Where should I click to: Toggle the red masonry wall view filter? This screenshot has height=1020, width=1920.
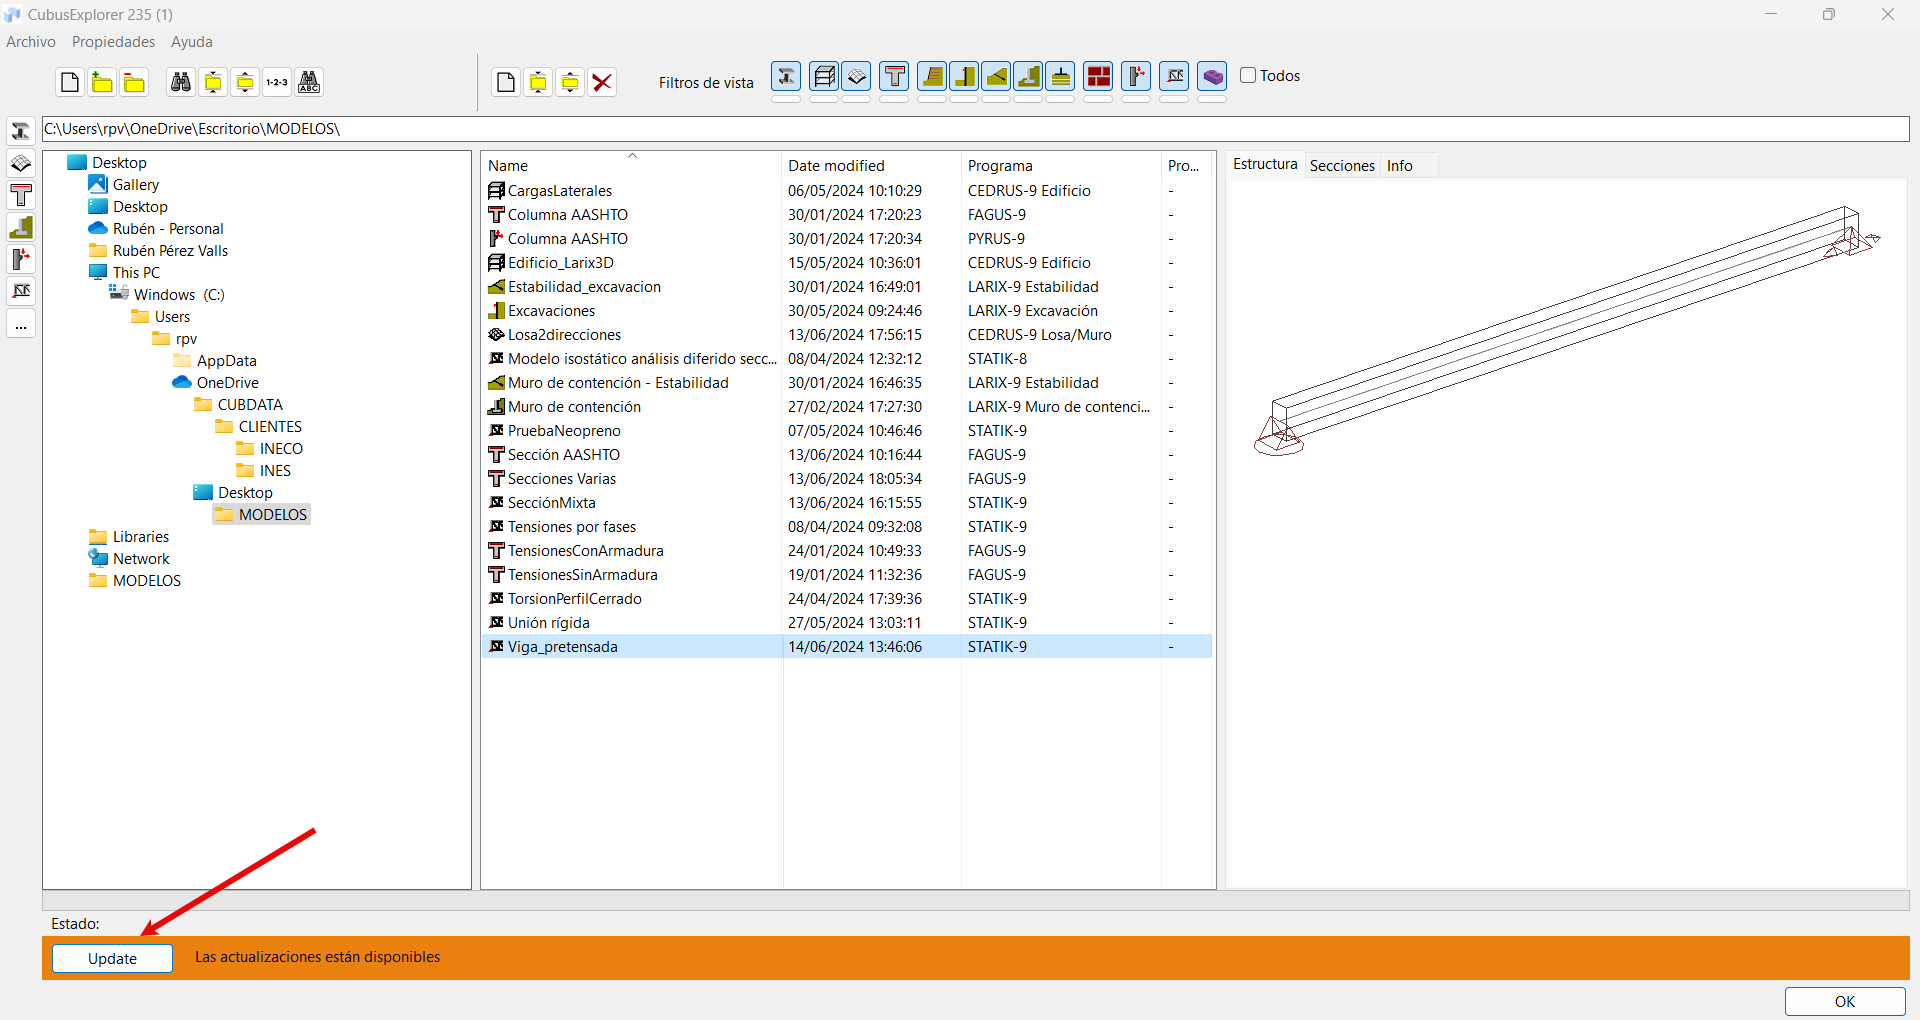coord(1098,76)
